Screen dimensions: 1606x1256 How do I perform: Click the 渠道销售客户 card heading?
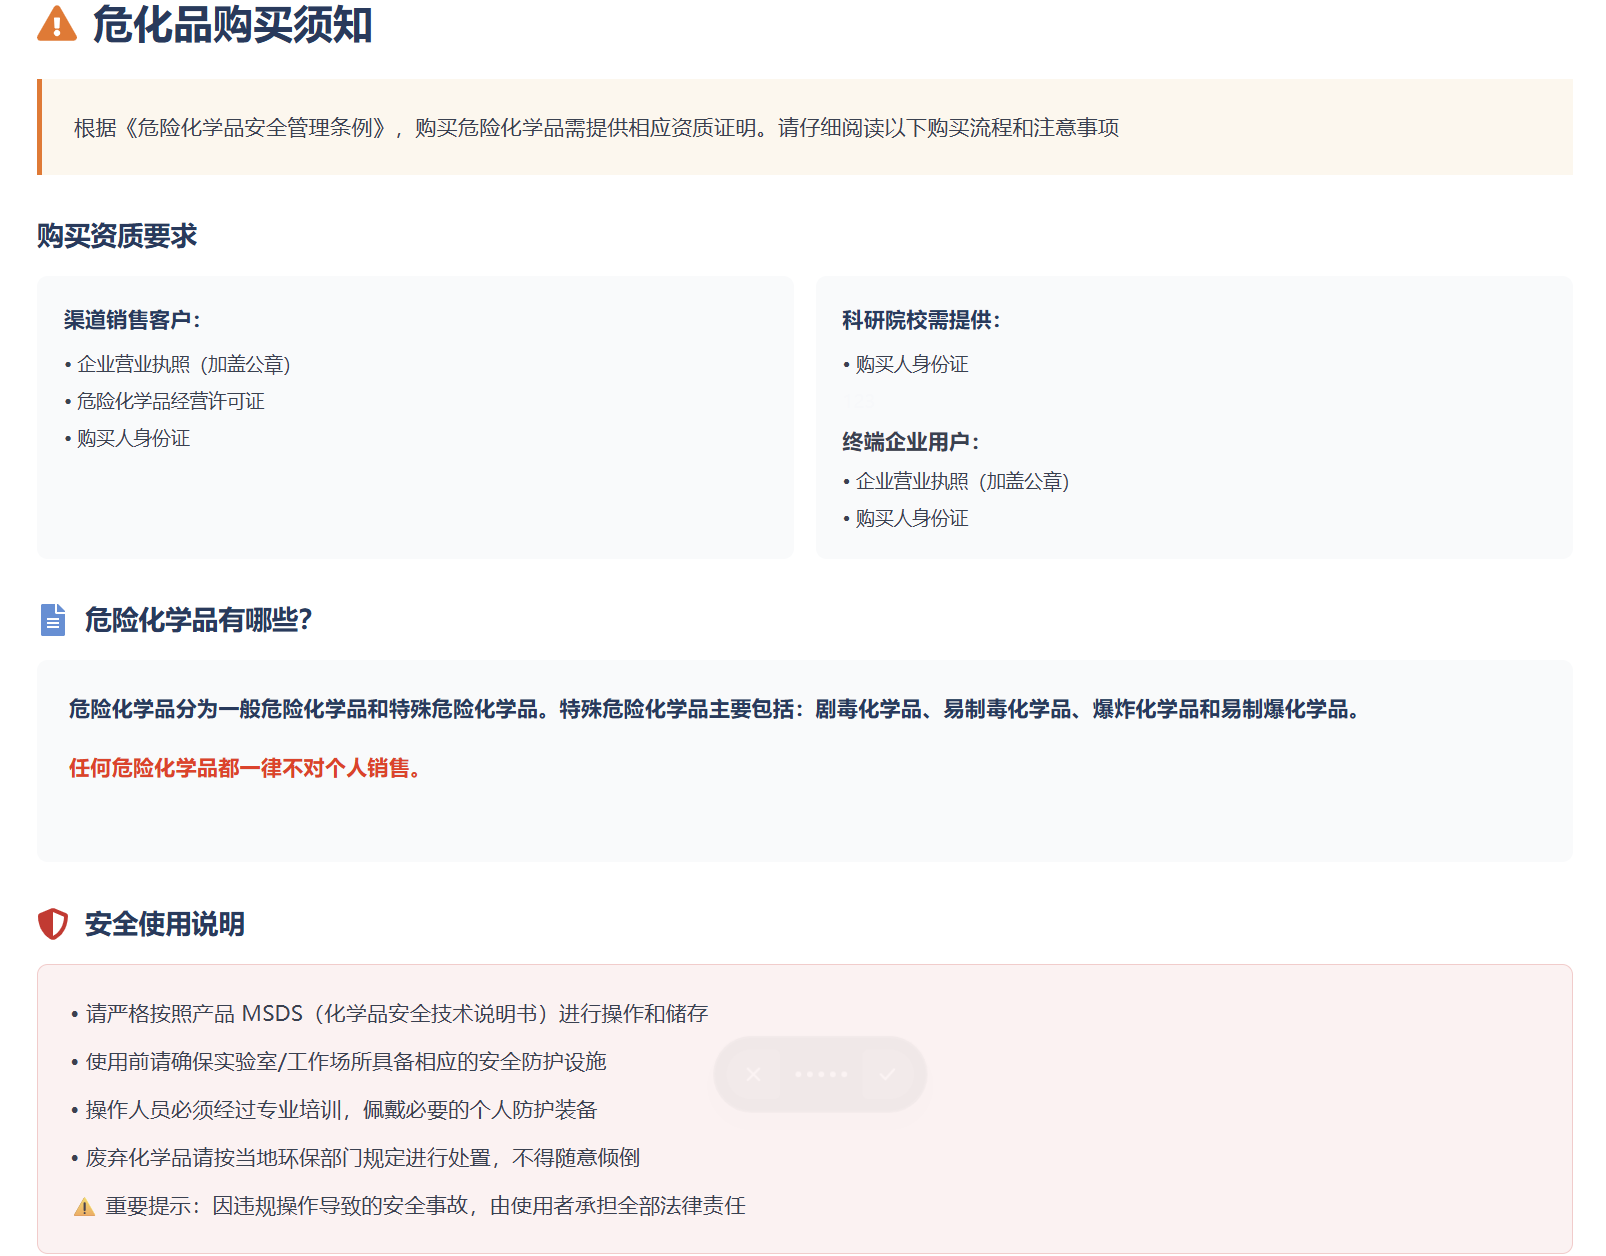[x=132, y=320]
